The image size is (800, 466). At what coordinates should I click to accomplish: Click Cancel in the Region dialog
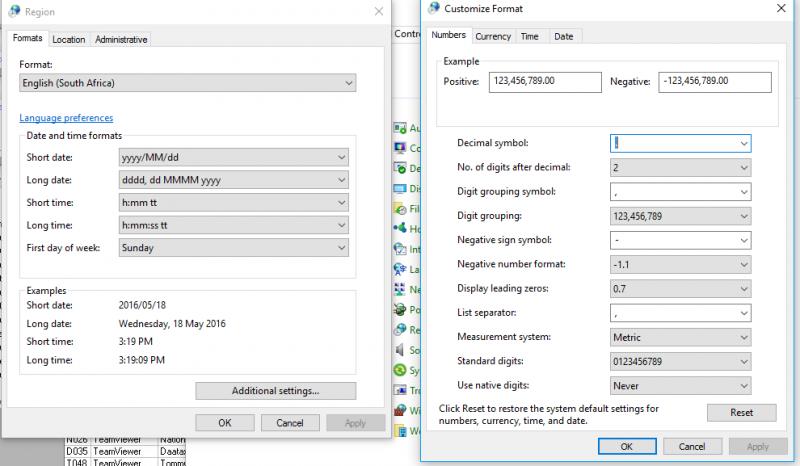click(289, 423)
